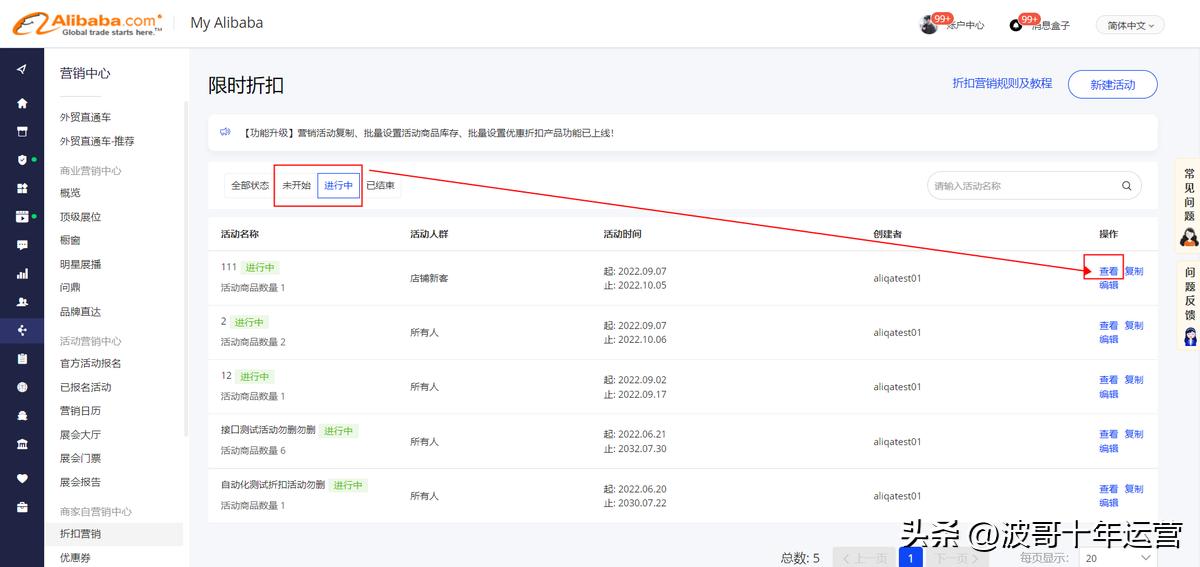Click the 常见问题 help avatar icon
Image resolution: width=1200 pixels, height=567 pixels.
[x=1189, y=237]
